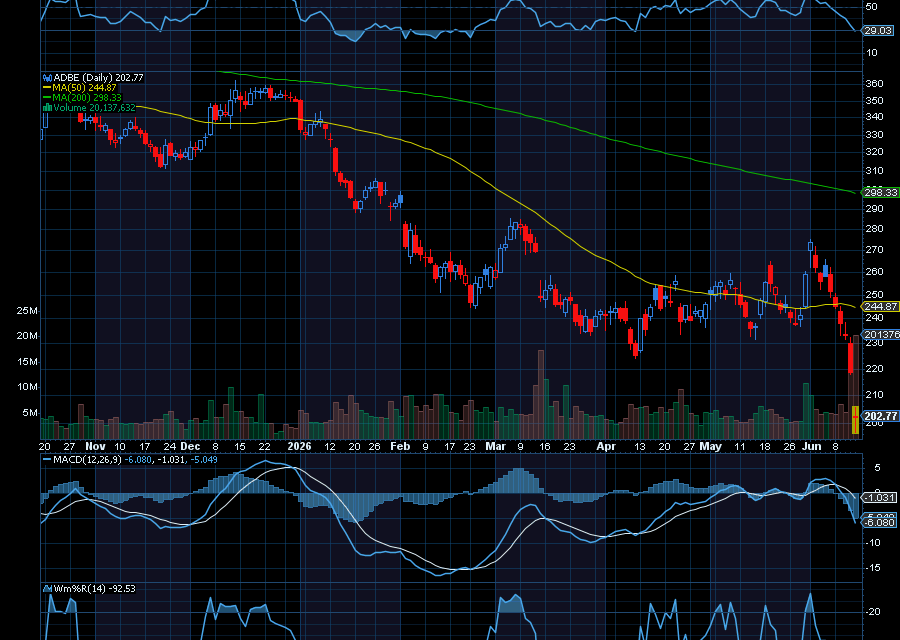Click the -1.031 MACD value tag
Viewport: 900px width, 640px height.
click(879, 498)
